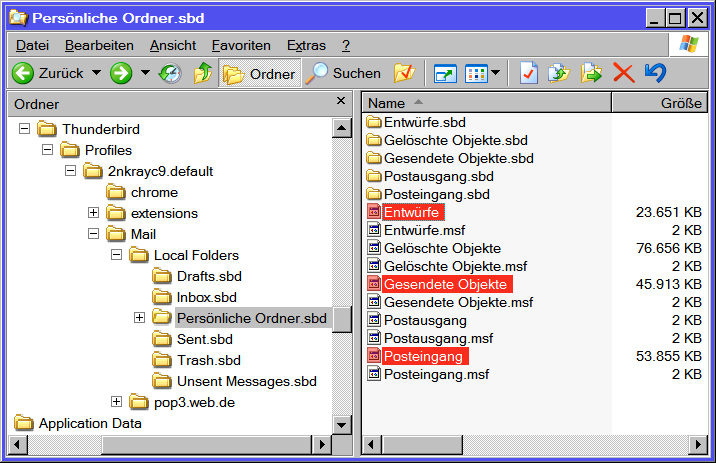716x463 pixels.
Task: Click the blue undo arrow icon
Action: tap(655, 73)
